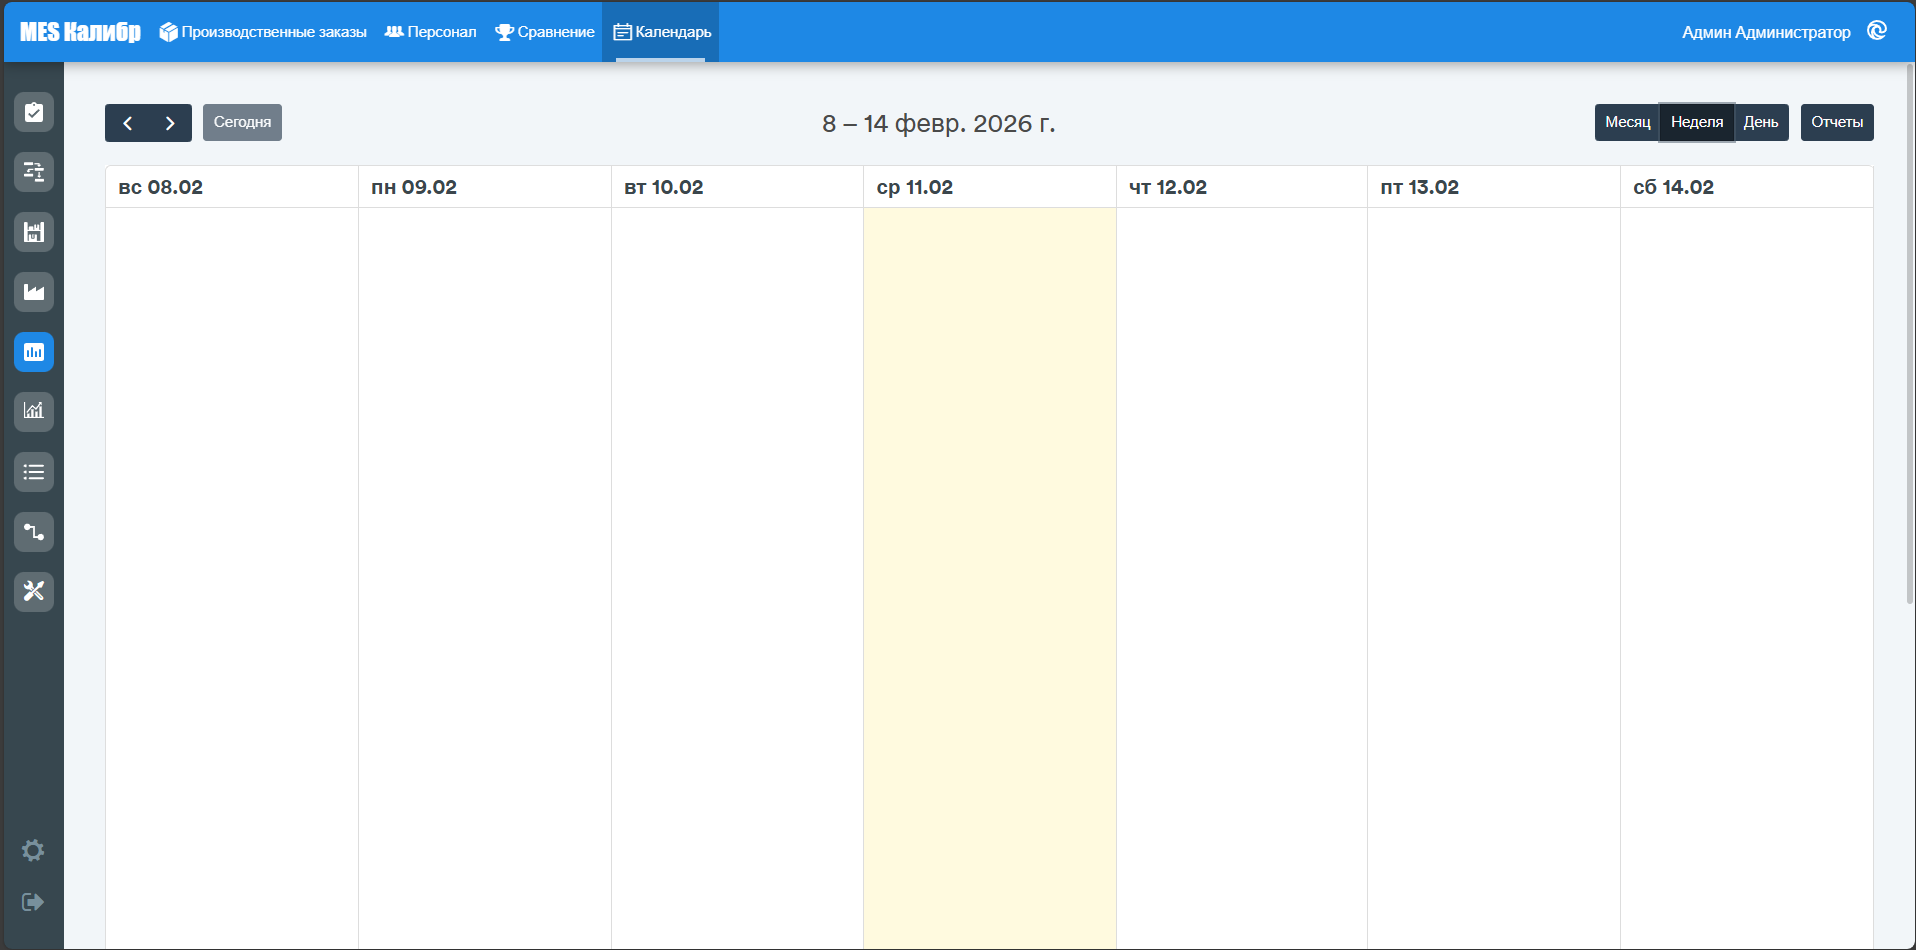Click the Отчеты button

[x=1837, y=122]
